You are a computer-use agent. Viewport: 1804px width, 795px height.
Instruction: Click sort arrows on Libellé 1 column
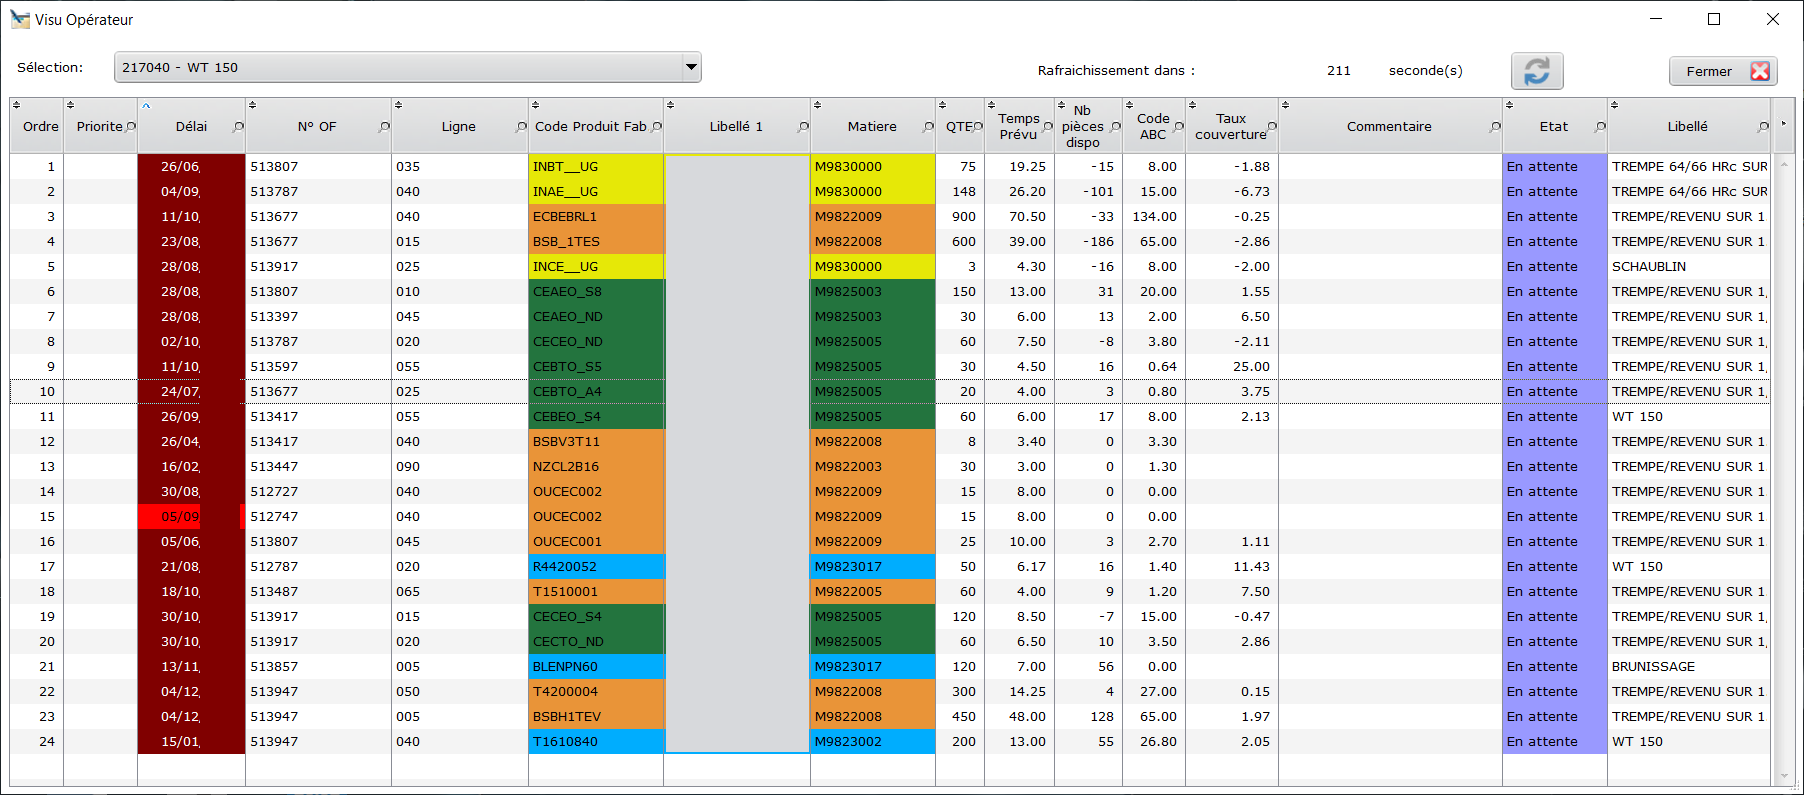point(670,104)
